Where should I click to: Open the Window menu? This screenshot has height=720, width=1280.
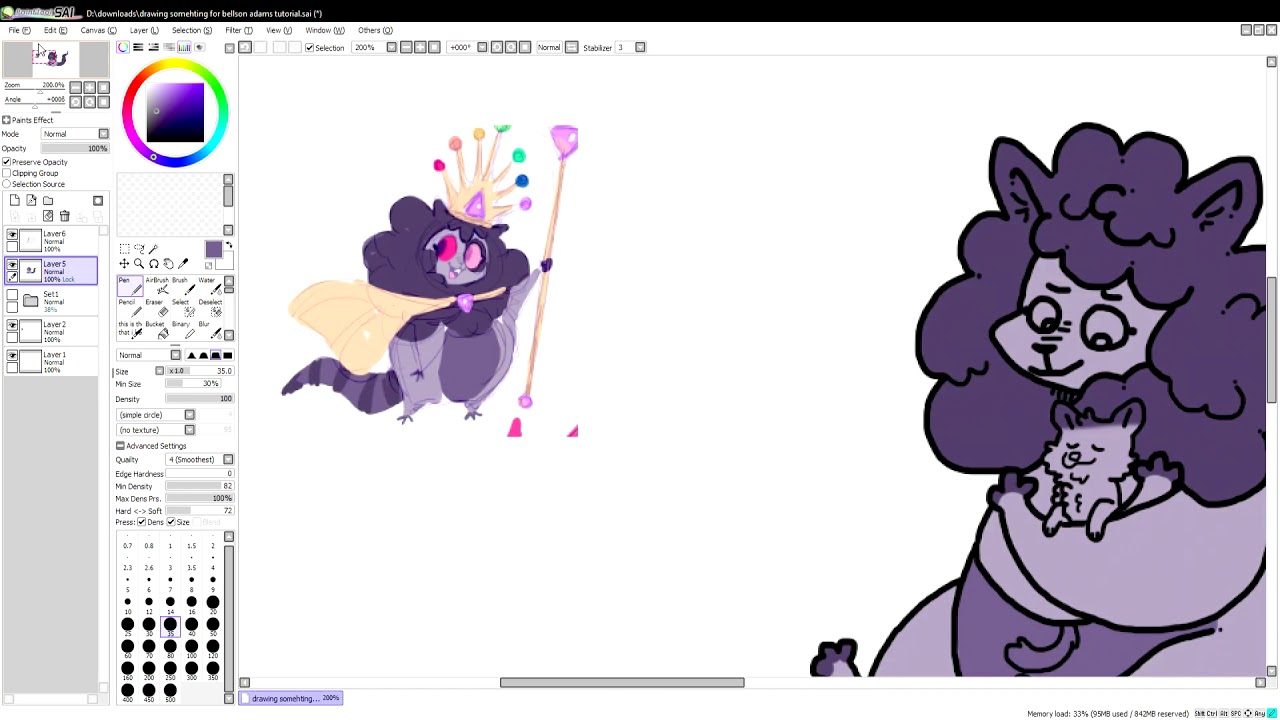coord(325,30)
